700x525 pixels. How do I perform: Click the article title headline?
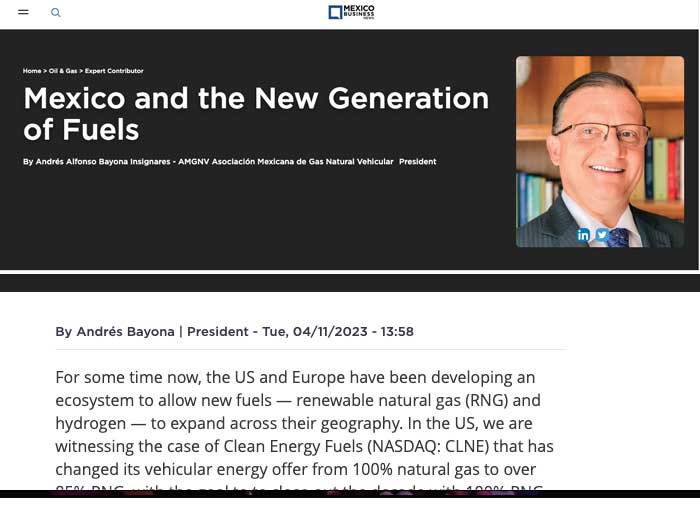256,114
